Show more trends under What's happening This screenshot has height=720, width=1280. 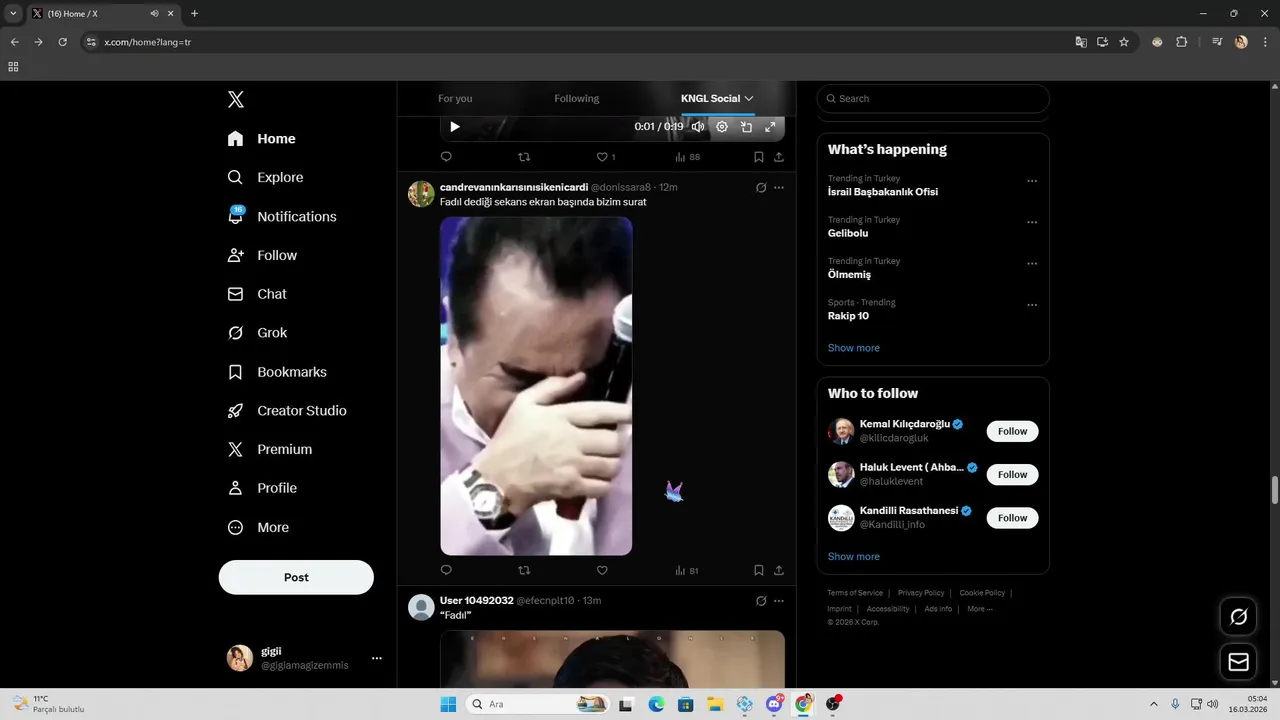click(854, 348)
